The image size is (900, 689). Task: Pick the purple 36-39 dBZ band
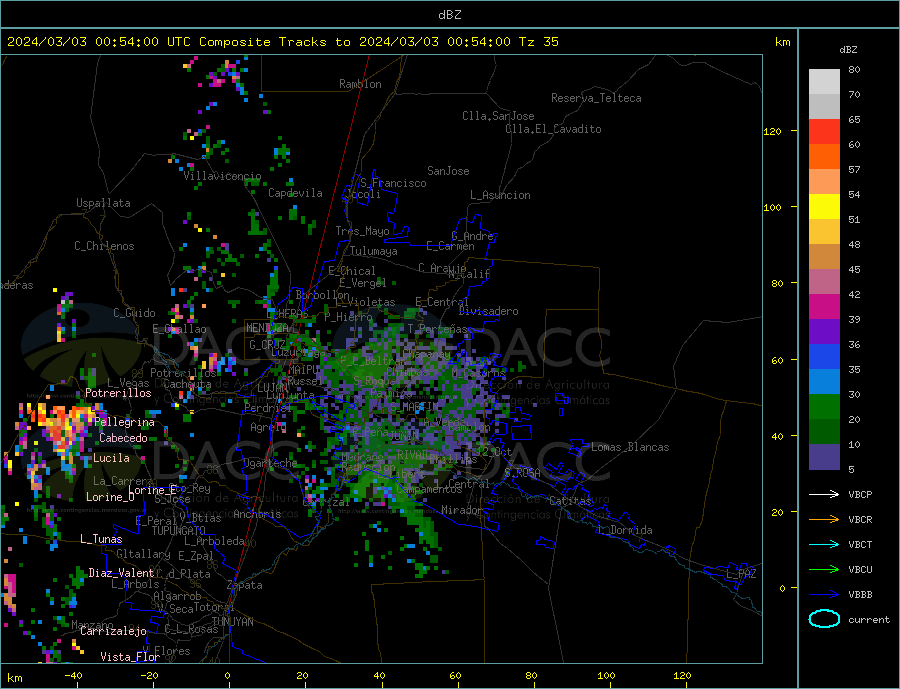point(824,332)
